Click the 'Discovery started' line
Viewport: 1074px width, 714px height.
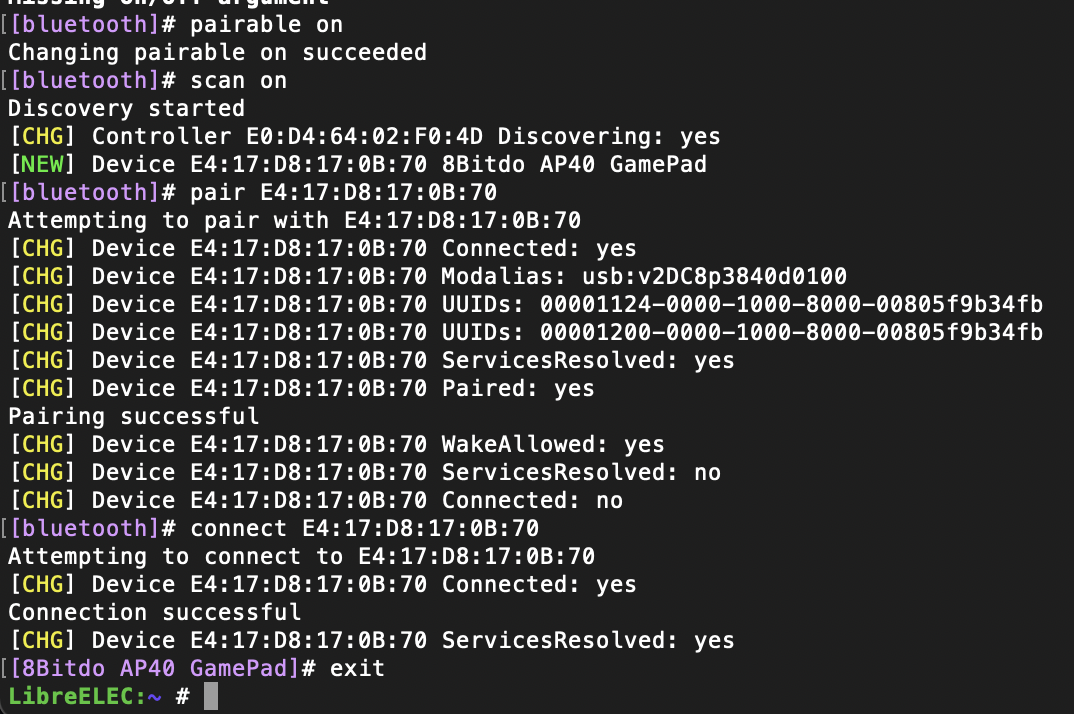[126, 108]
